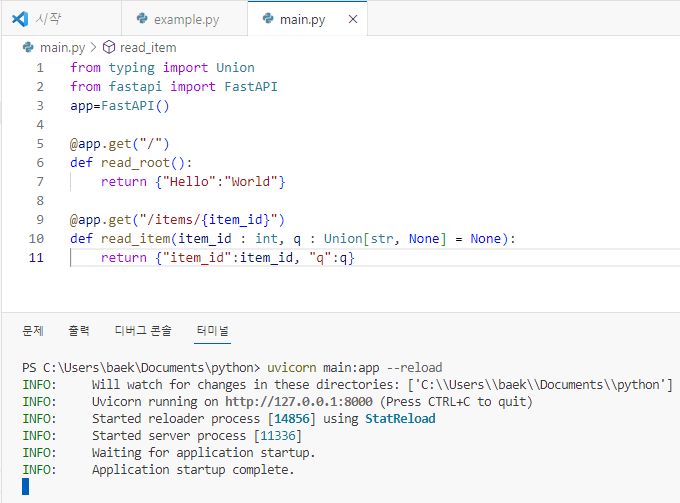Image resolution: width=680 pixels, height=503 pixels.
Task: Close the main.py tab
Action: [x=353, y=19]
